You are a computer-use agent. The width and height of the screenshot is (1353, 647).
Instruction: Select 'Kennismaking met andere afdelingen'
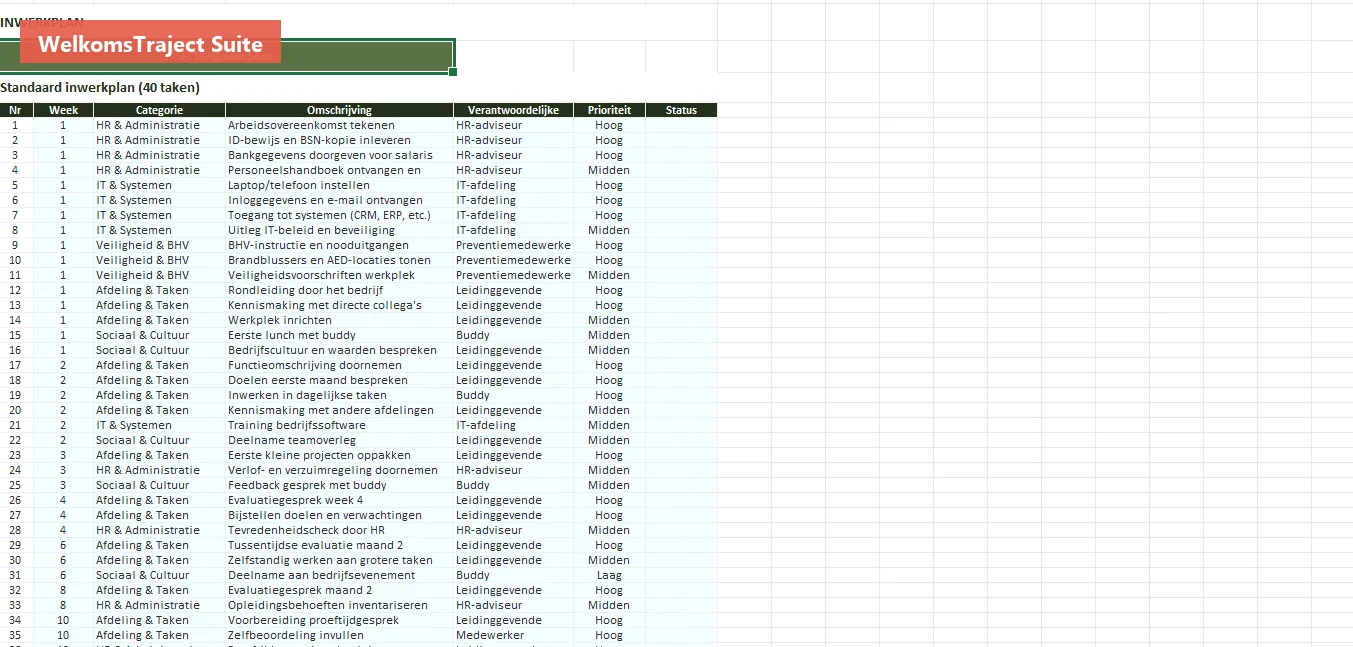tap(340, 410)
